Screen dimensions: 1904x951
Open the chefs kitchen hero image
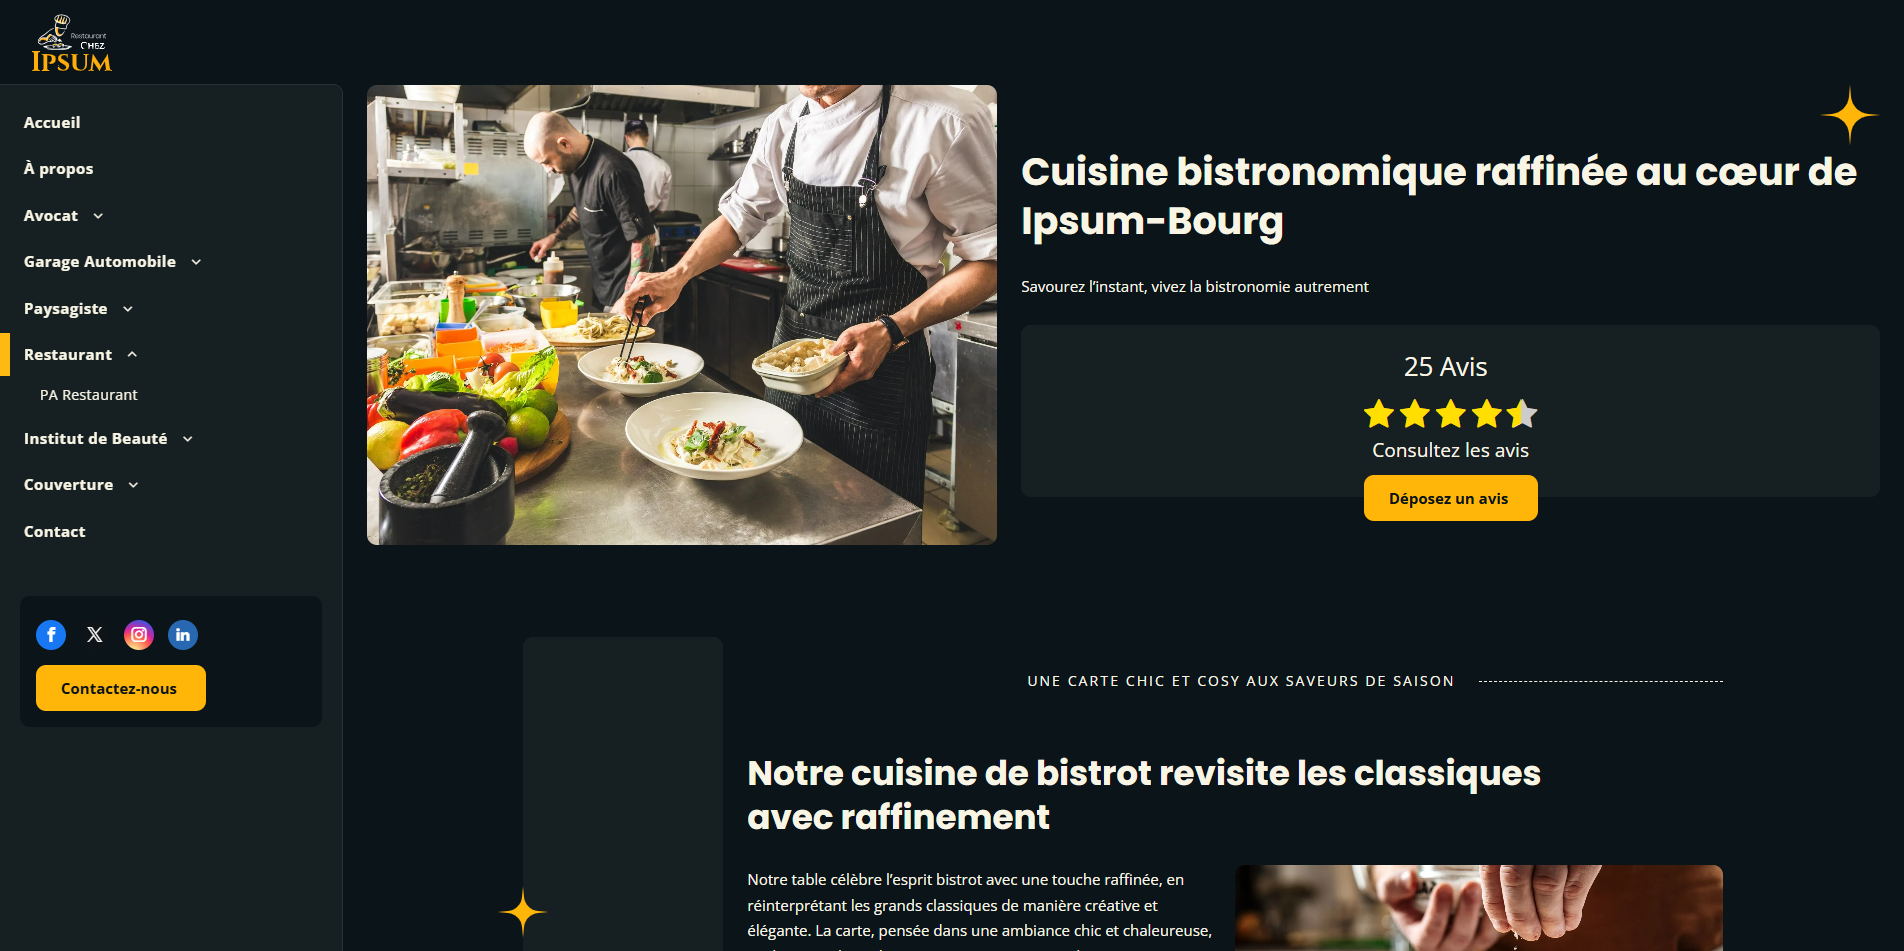click(x=682, y=315)
